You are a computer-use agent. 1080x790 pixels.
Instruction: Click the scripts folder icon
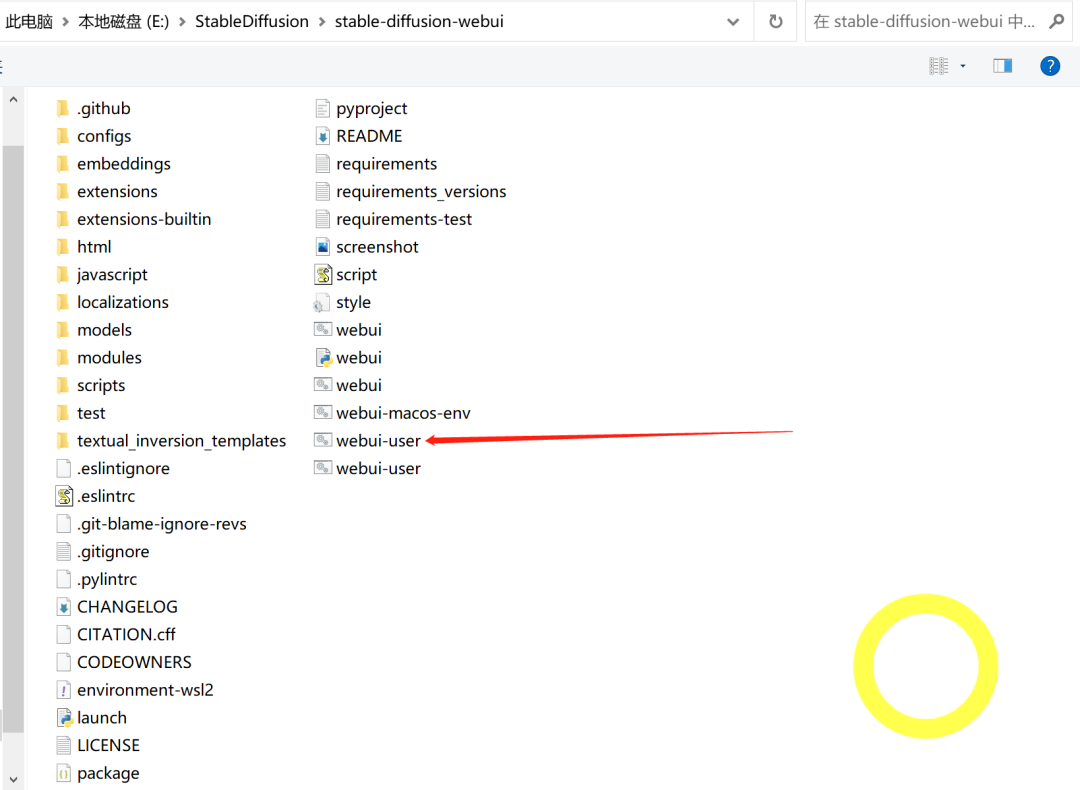click(x=63, y=385)
